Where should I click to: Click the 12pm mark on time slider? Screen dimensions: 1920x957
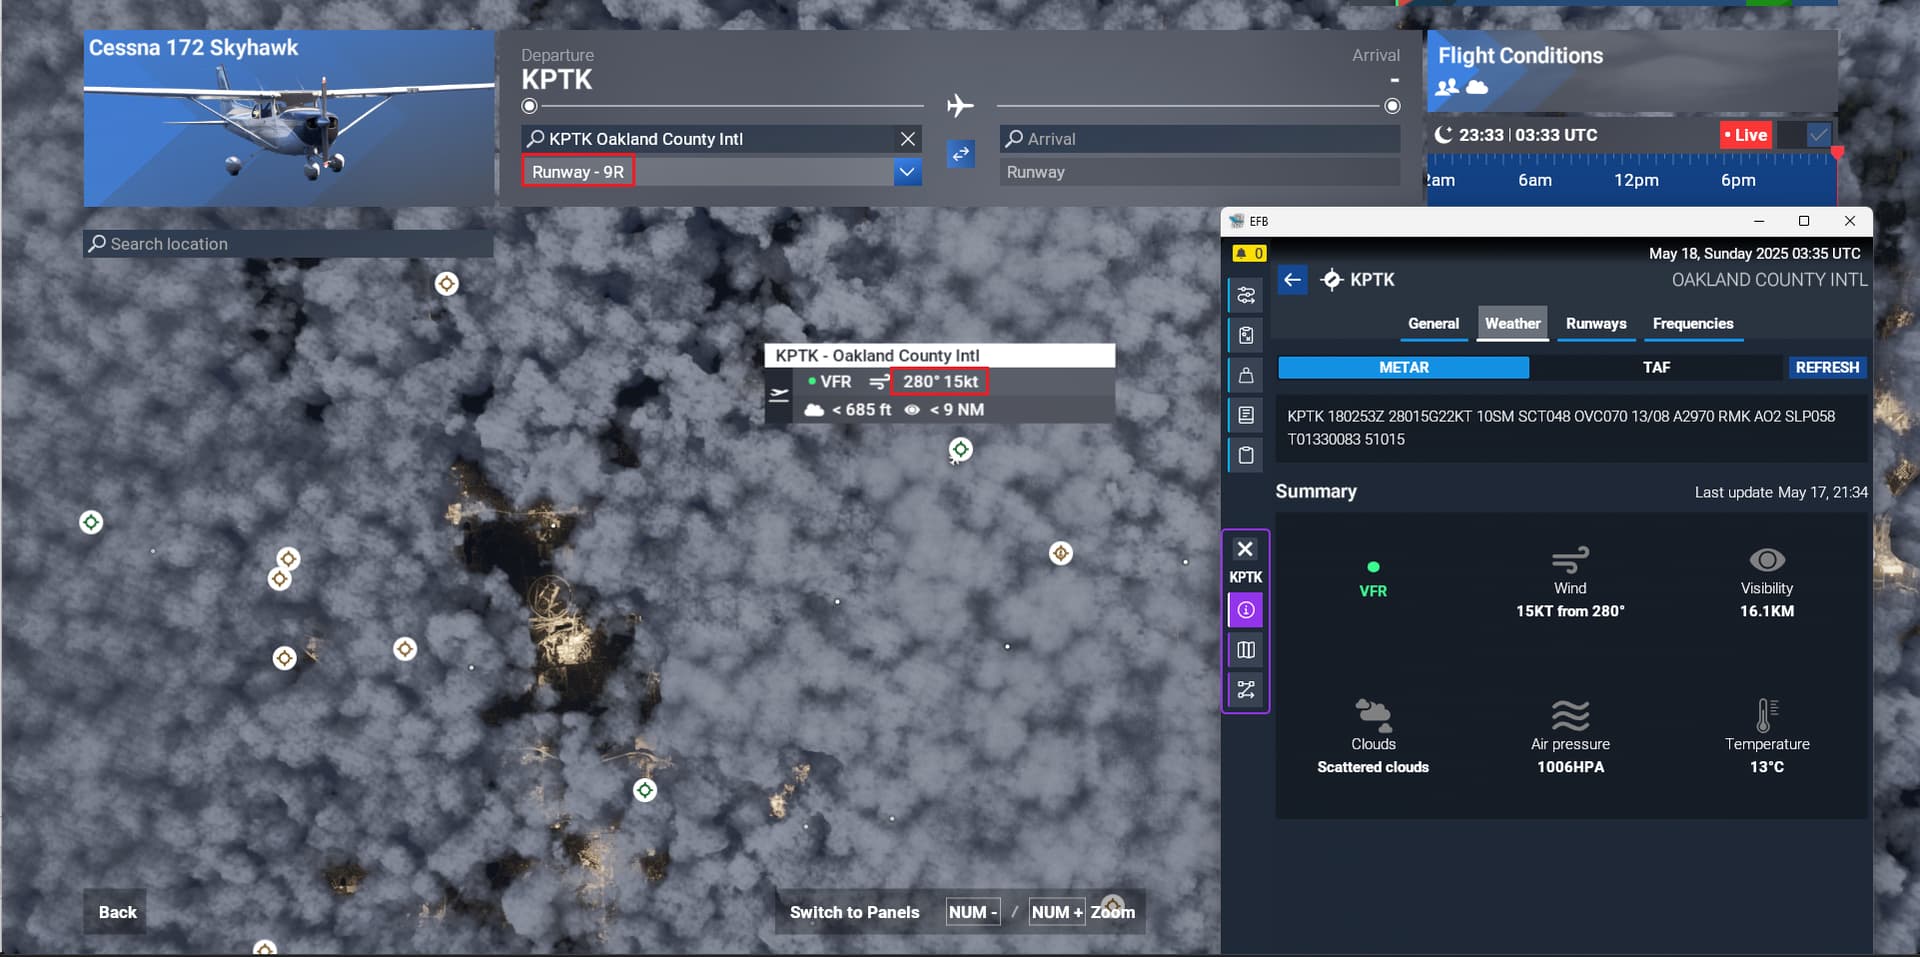(1636, 180)
